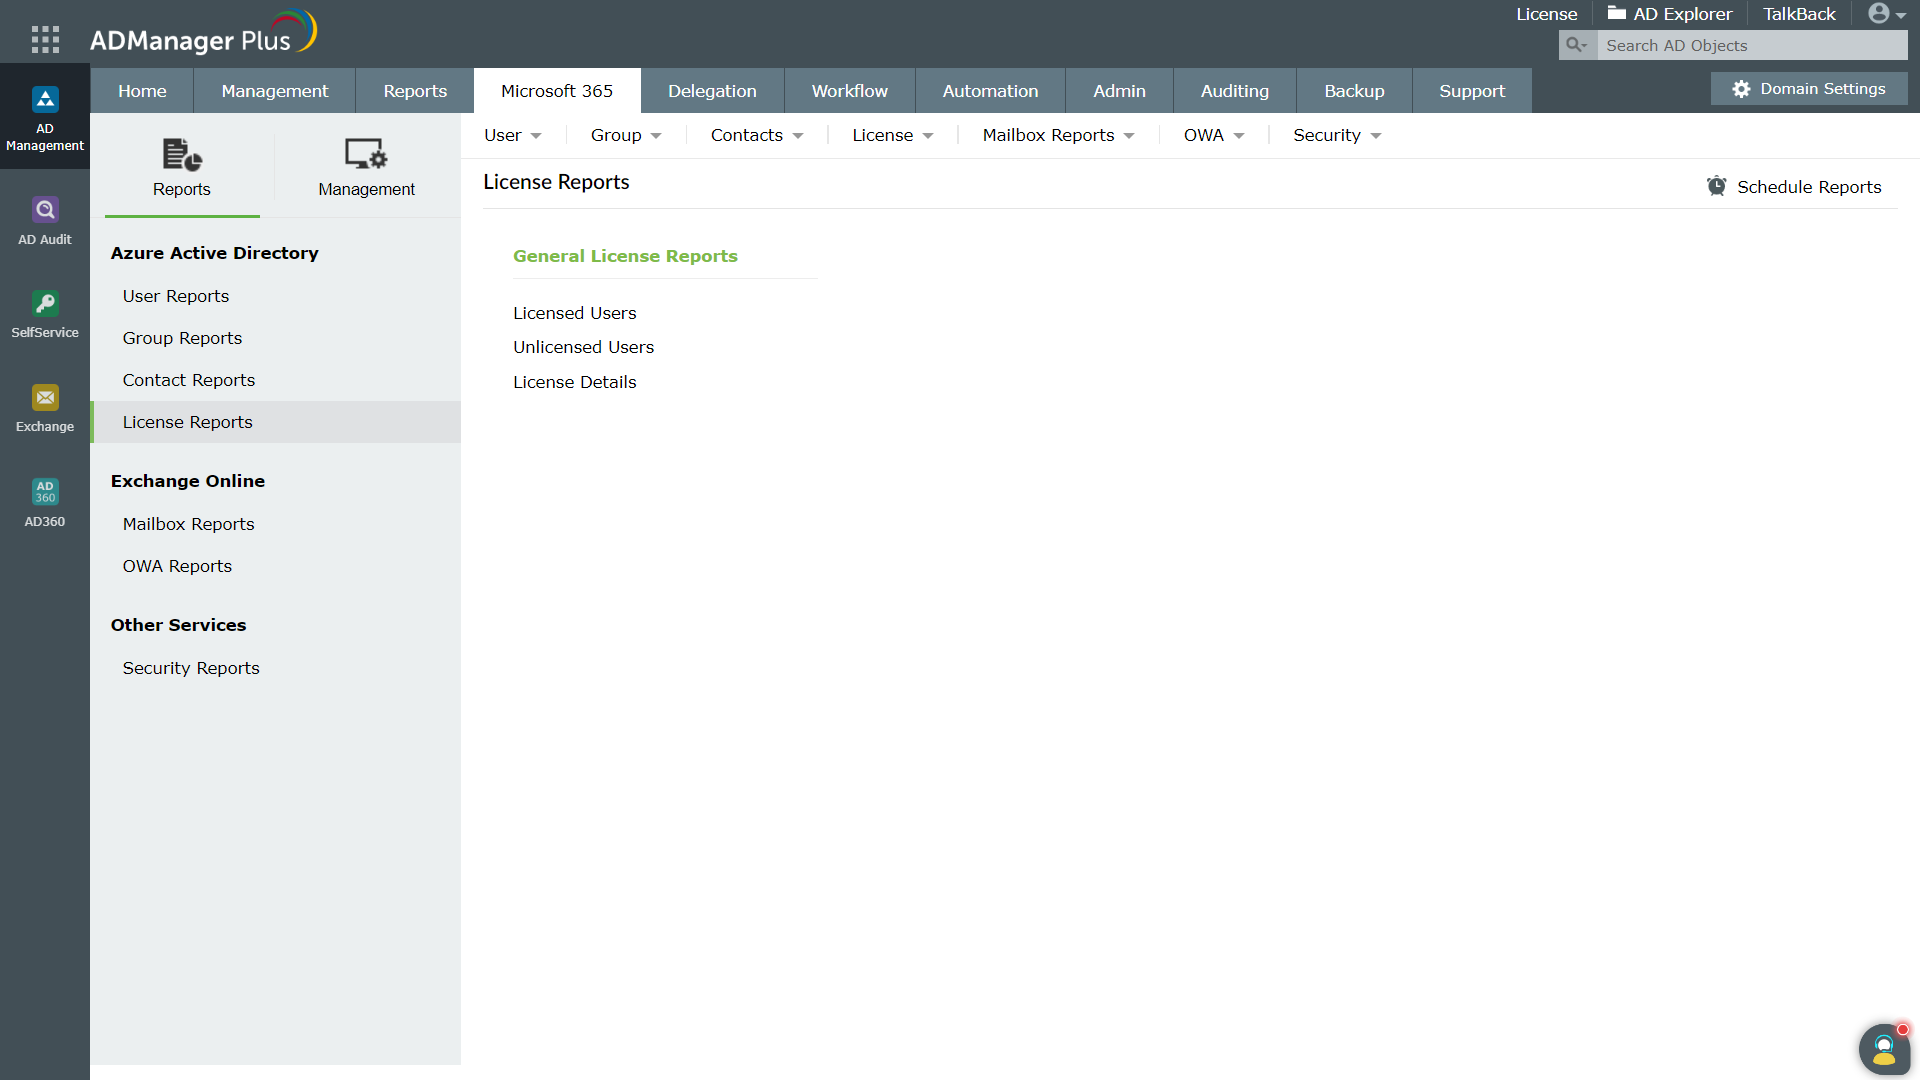Expand the Mailbox Reports dropdown
1920x1080 pixels.
coord(1058,135)
